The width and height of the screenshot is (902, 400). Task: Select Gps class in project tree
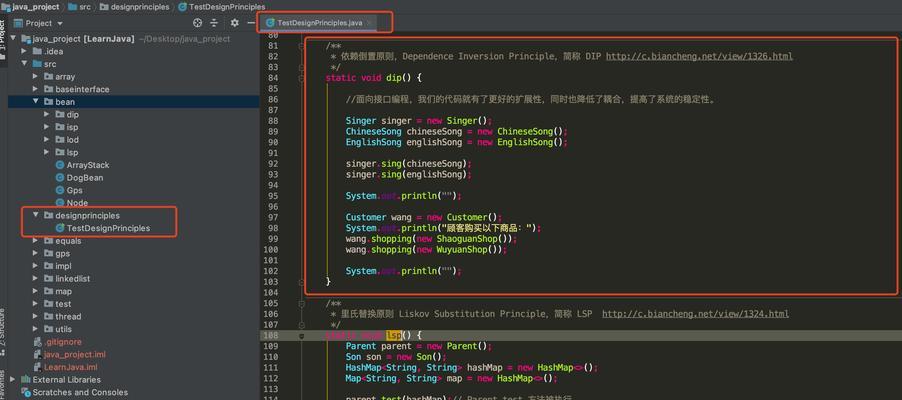pos(74,190)
